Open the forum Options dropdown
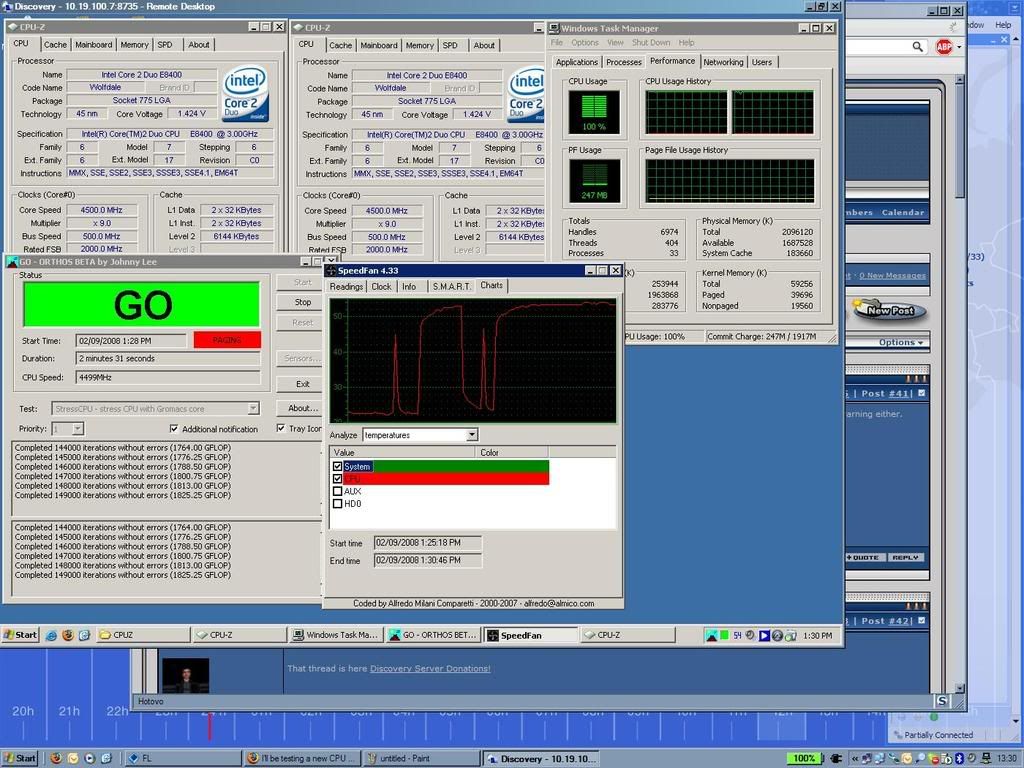 [901, 342]
